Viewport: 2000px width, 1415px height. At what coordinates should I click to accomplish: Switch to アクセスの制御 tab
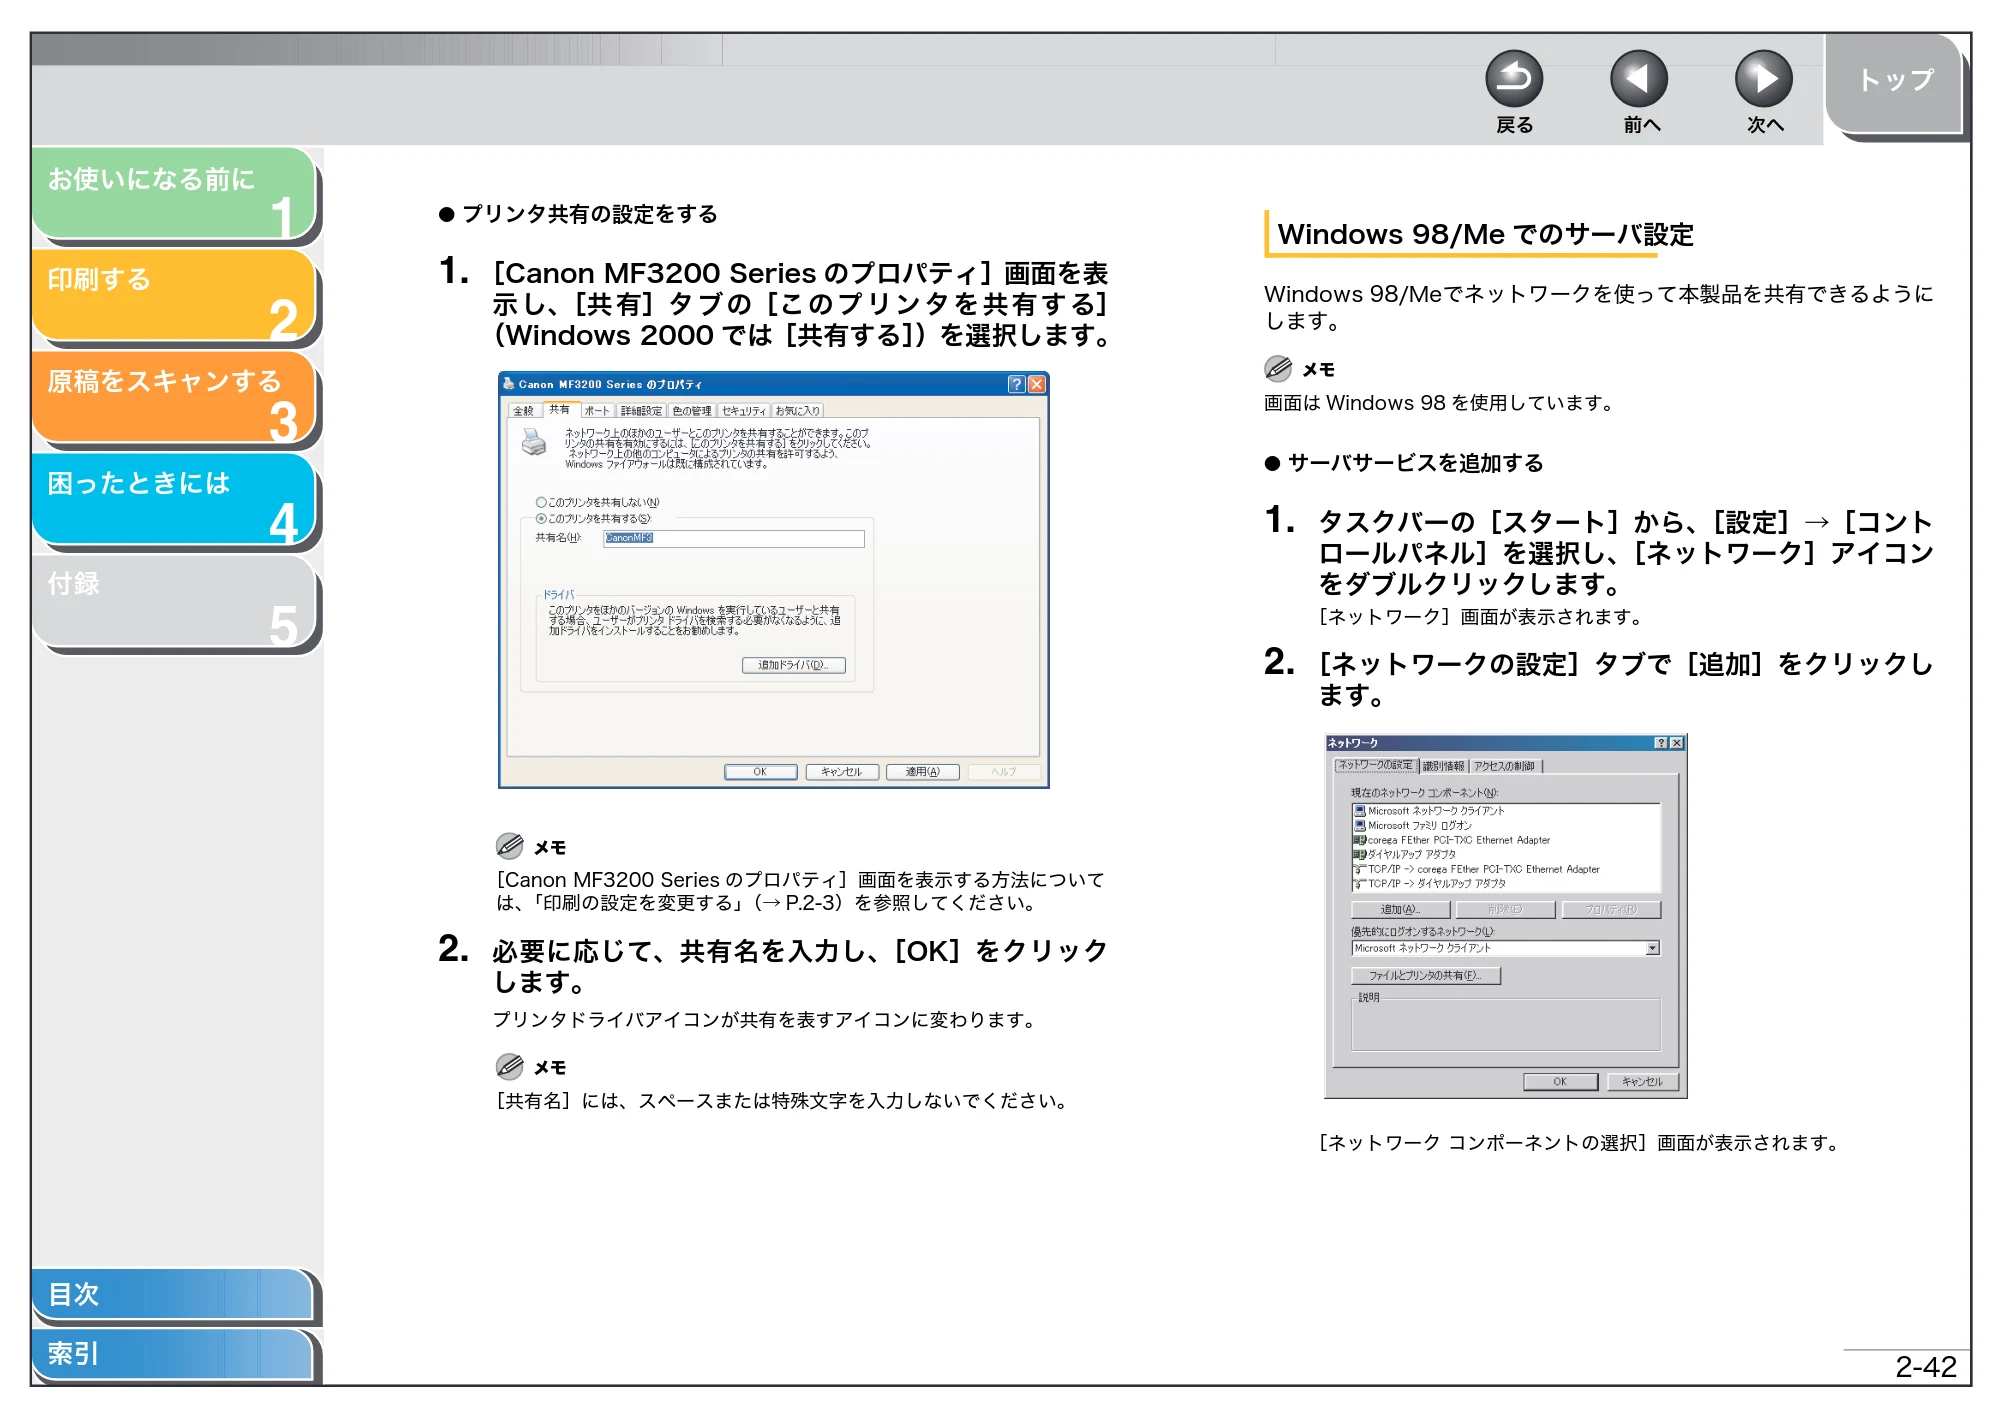[x=1504, y=766]
